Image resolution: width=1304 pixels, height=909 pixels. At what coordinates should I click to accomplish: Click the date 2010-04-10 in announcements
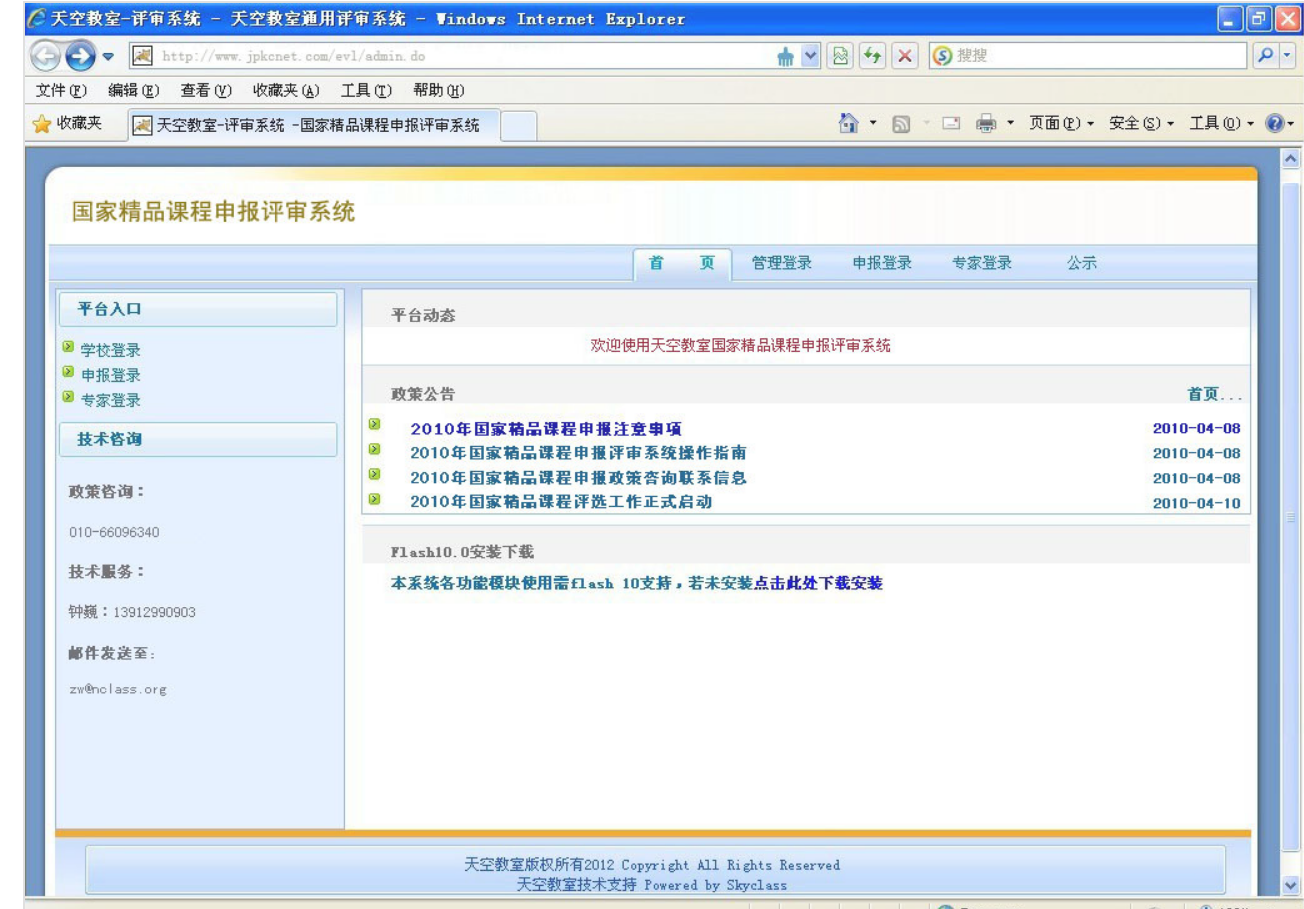[x=1196, y=503]
